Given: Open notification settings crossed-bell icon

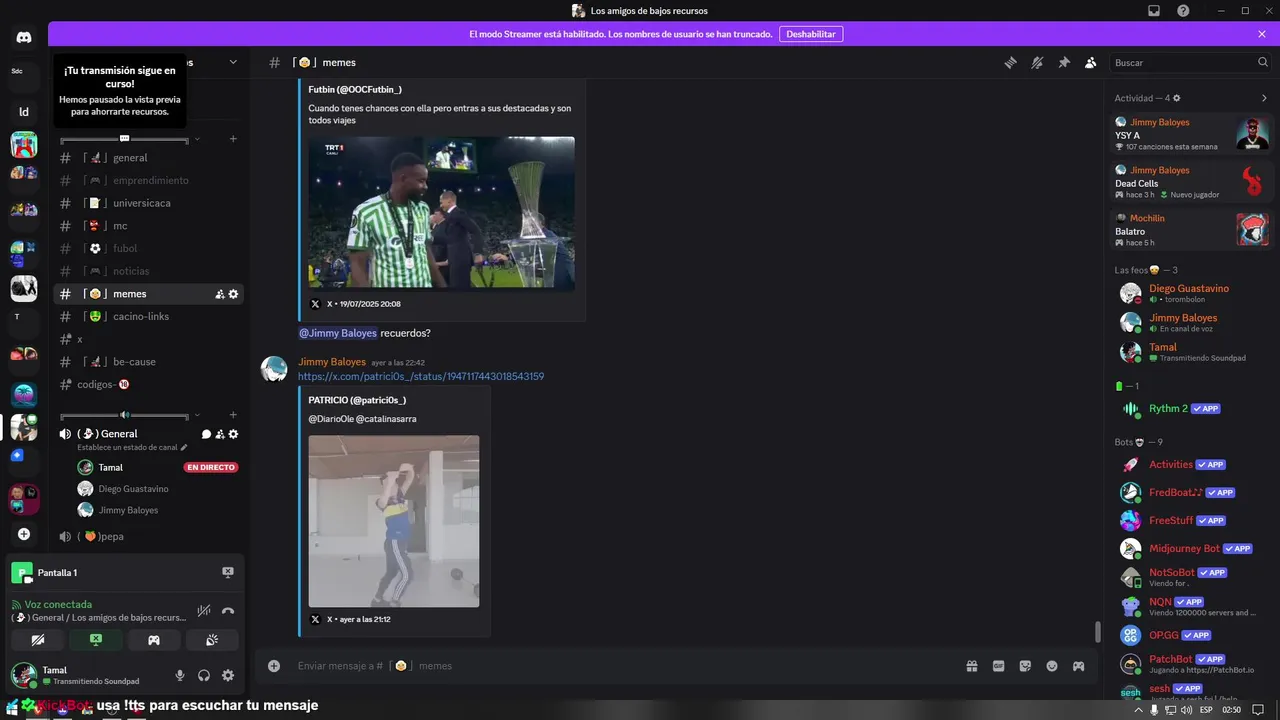Looking at the screenshot, I should [1037, 62].
